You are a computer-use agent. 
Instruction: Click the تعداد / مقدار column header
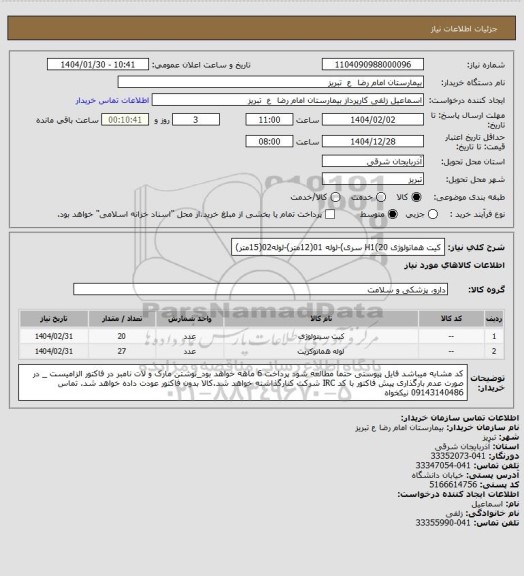(x=122, y=318)
